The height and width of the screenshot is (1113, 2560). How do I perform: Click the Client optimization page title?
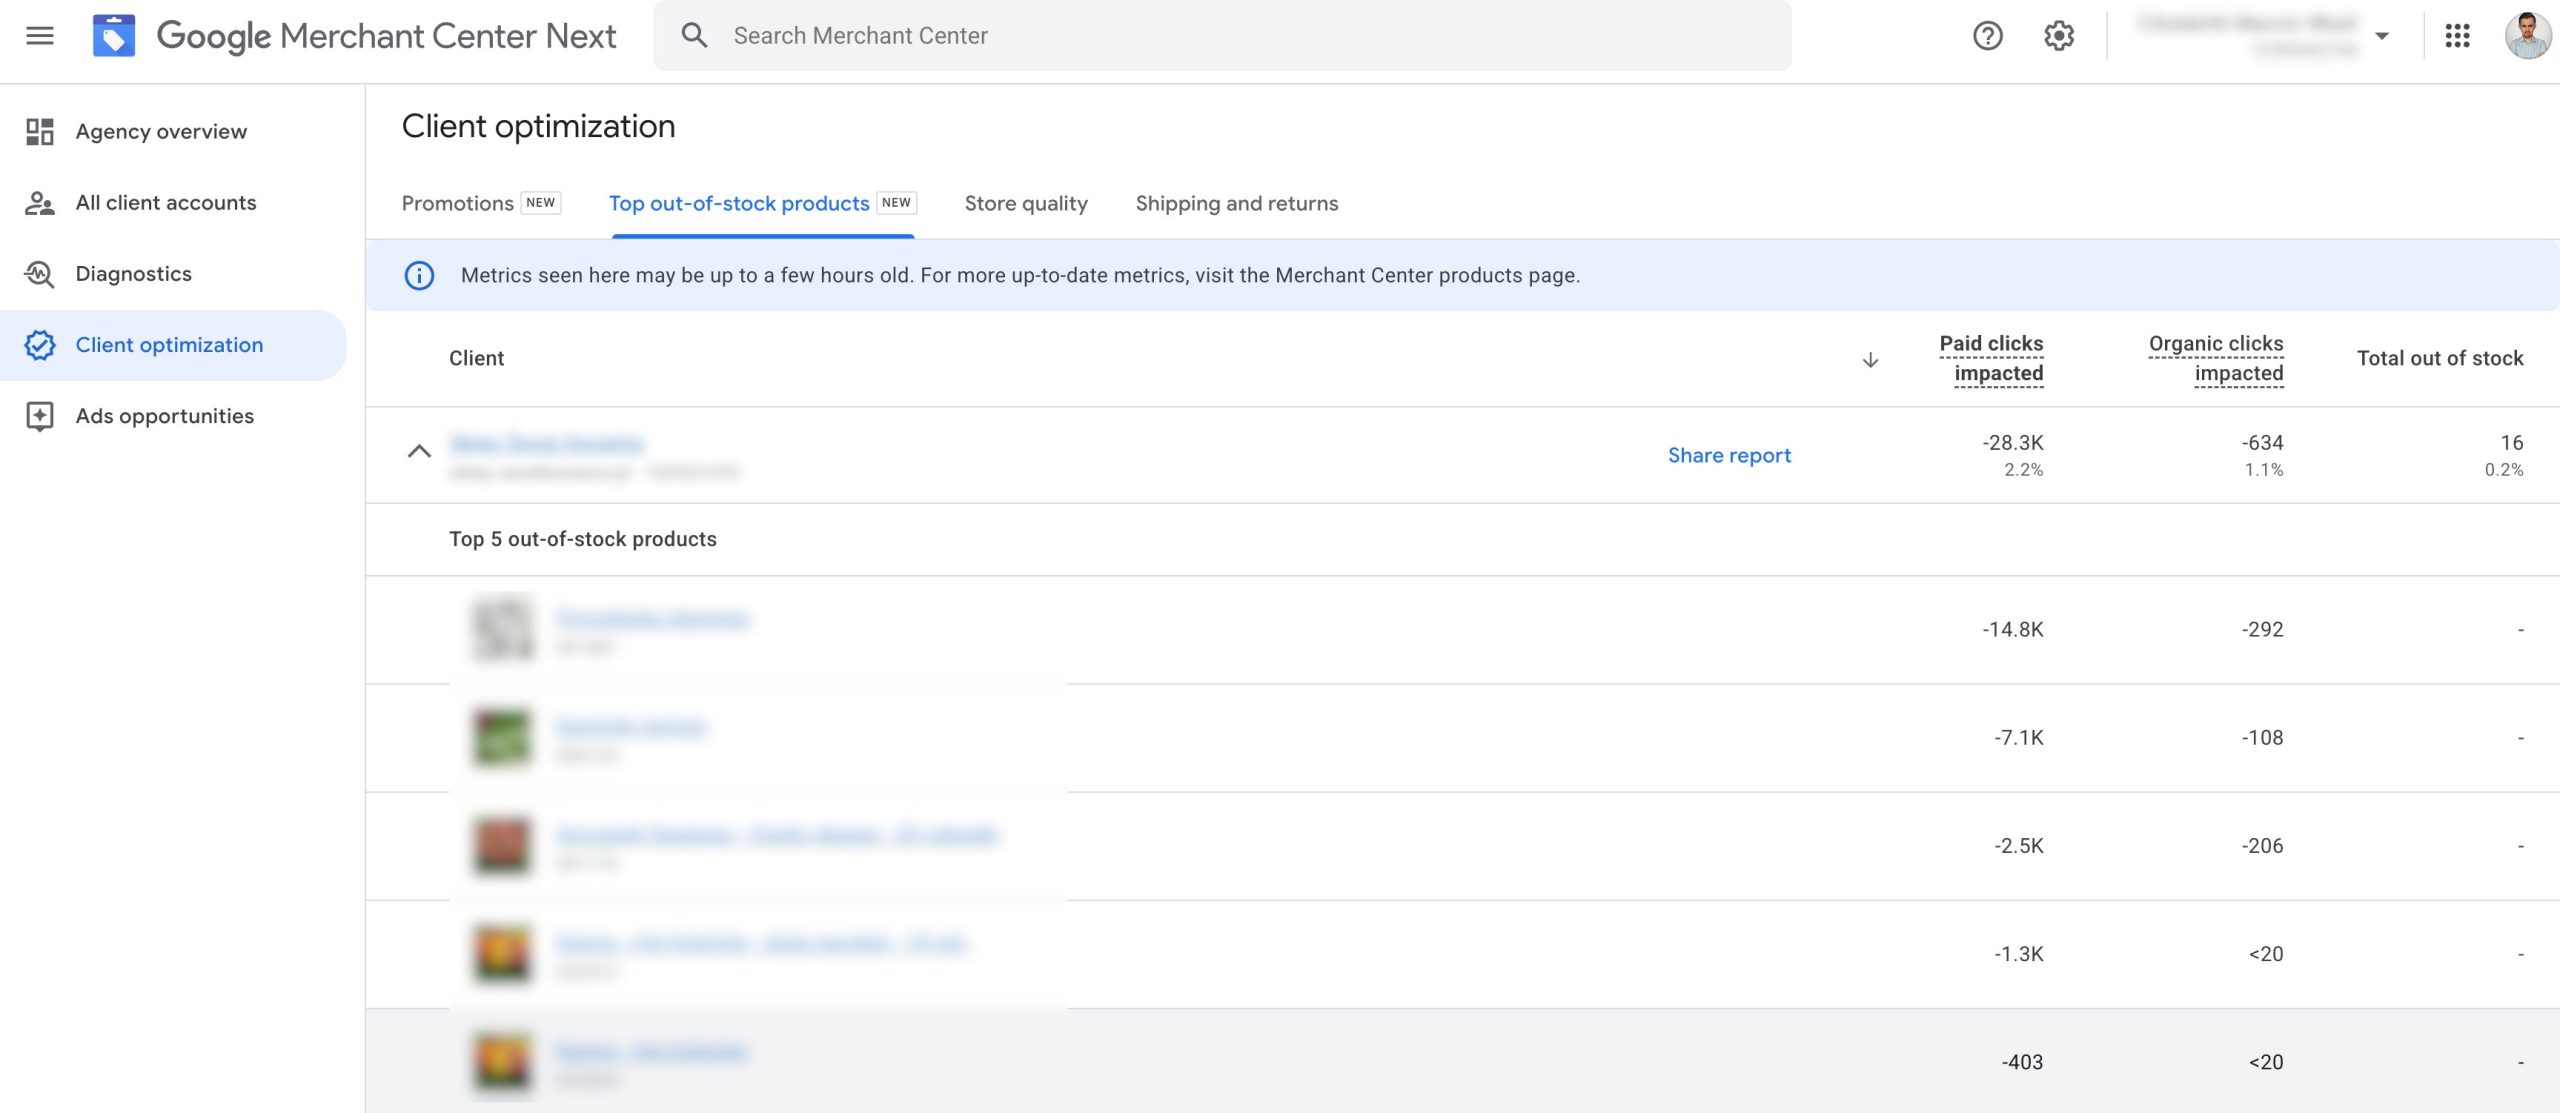pyautogui.click(x=538, y=126)
